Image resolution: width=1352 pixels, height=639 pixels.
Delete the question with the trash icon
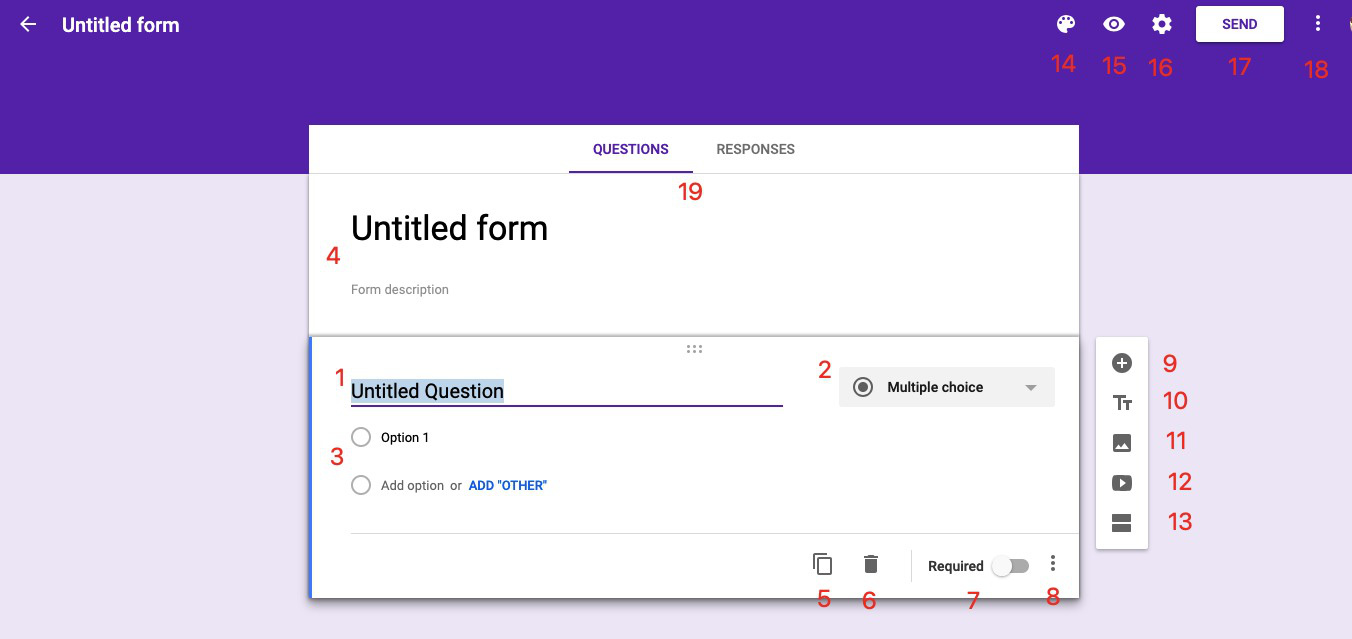pos(869,564)
